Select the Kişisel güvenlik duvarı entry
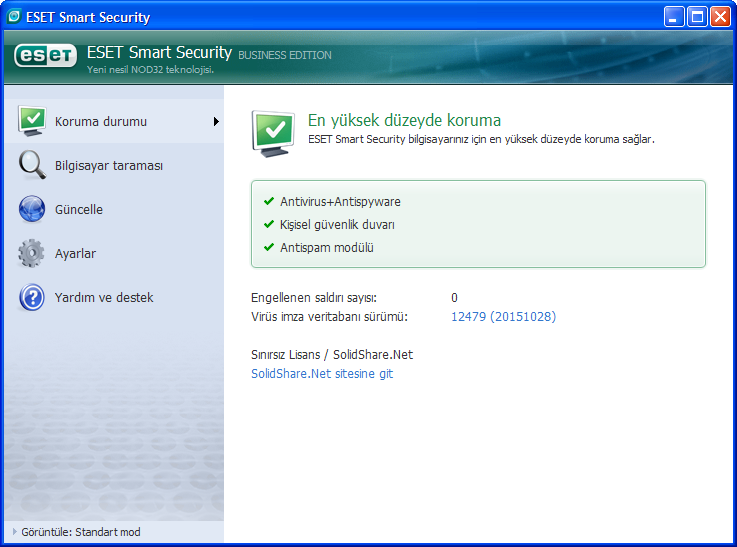 (x=337, y=225)
